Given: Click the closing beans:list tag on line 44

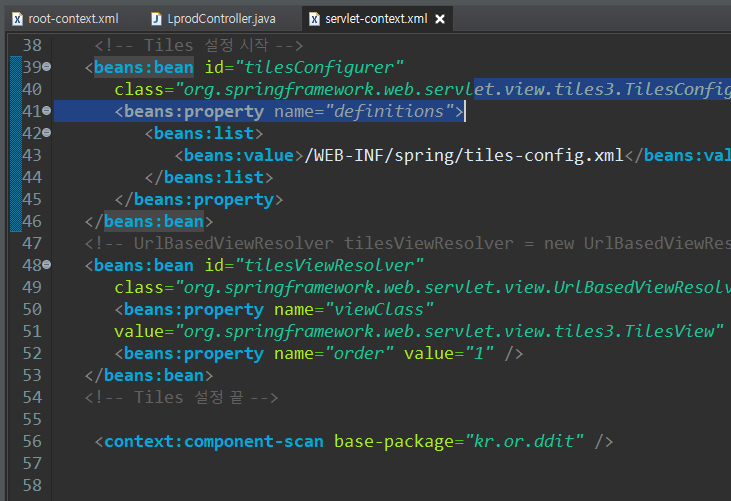Looking at the screenshot, I should pyautogui.click(x=209, y=178).
